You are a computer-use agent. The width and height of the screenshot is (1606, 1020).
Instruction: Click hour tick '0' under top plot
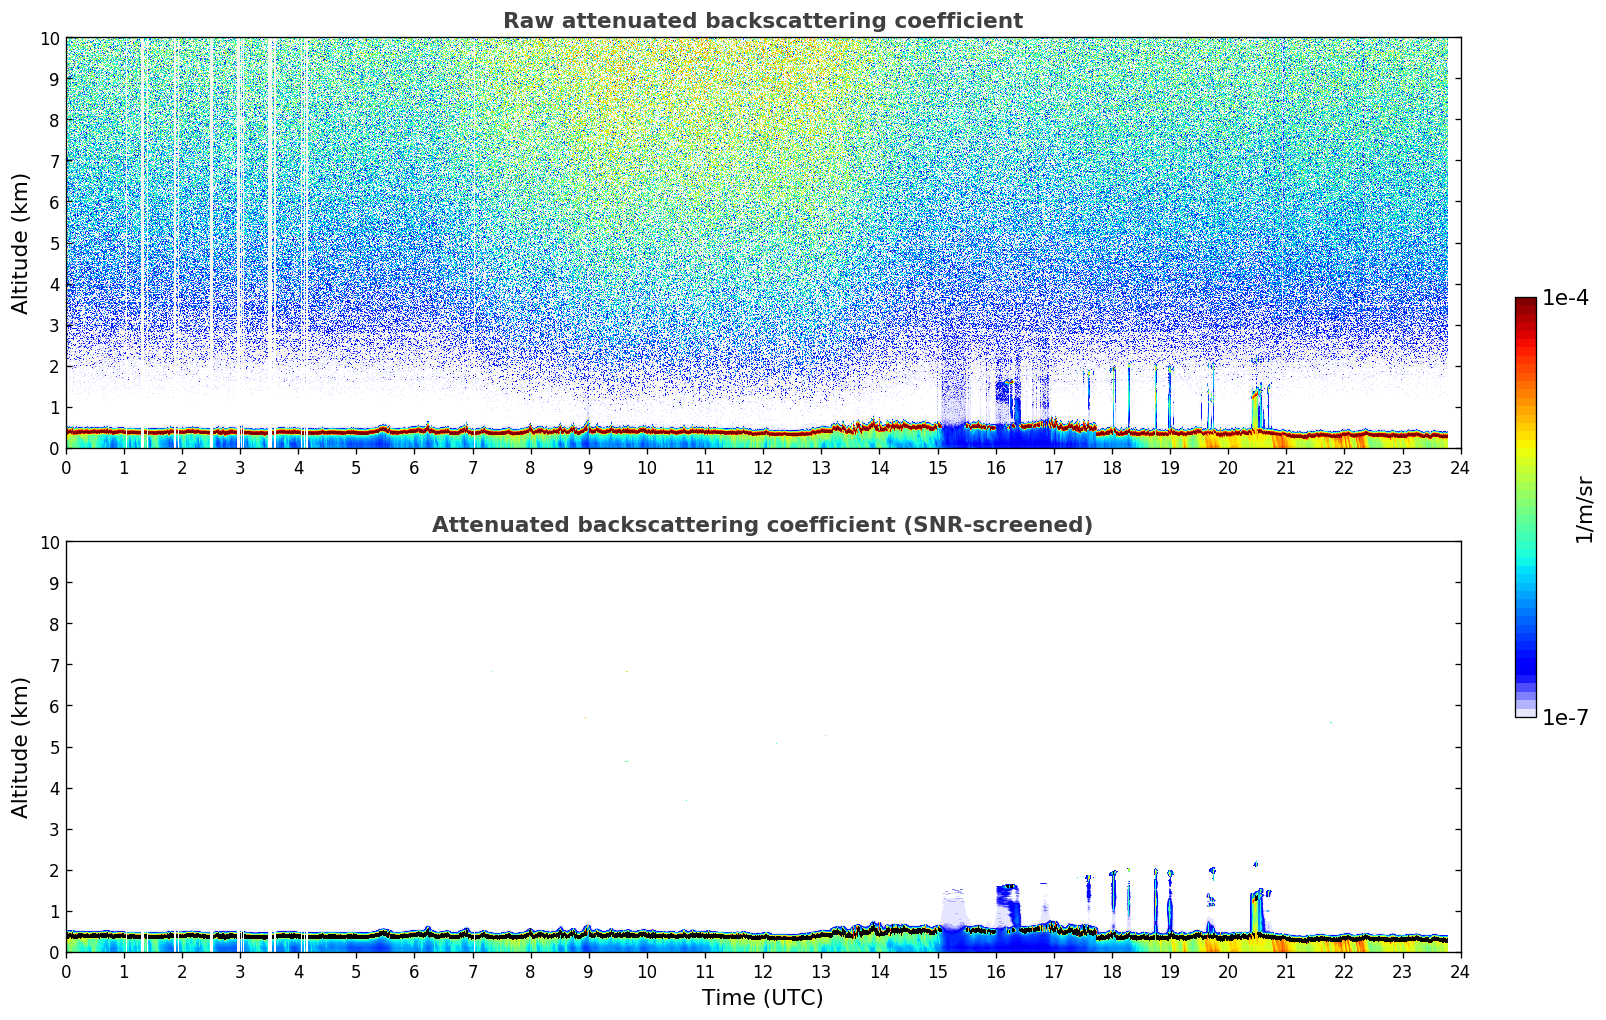pyautogui.click(x=67, y=467)
